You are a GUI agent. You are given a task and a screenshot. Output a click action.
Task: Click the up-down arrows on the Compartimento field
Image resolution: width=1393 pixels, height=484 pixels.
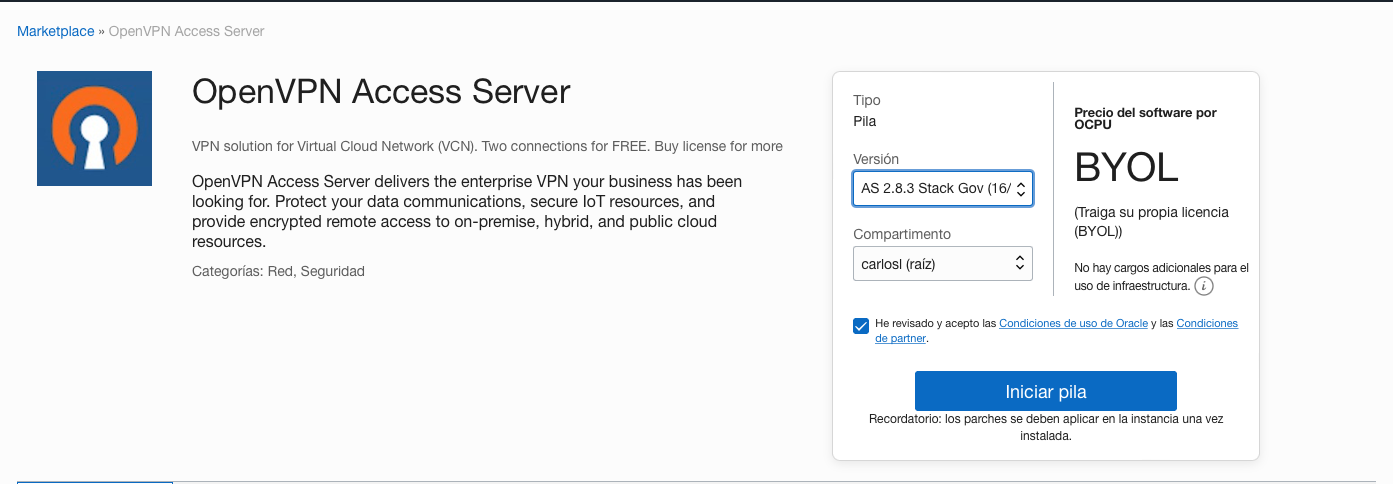point(1020,264)
